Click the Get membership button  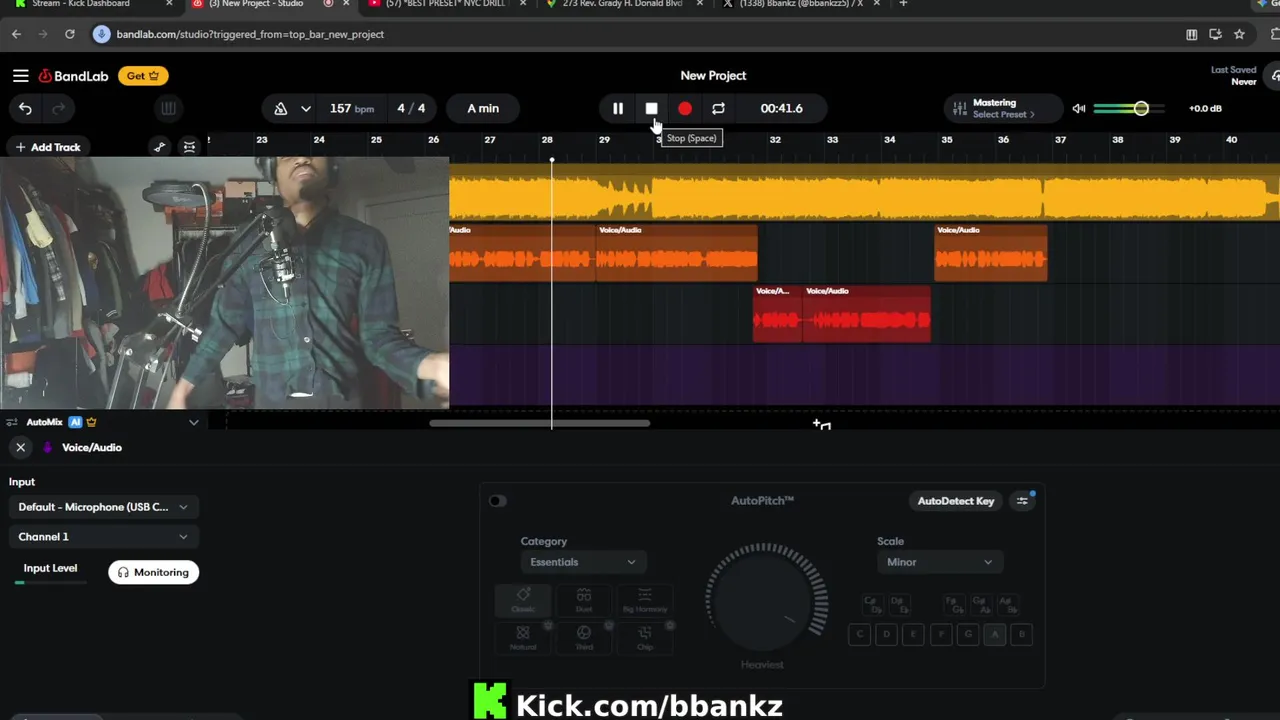click(x=143, y=76)
